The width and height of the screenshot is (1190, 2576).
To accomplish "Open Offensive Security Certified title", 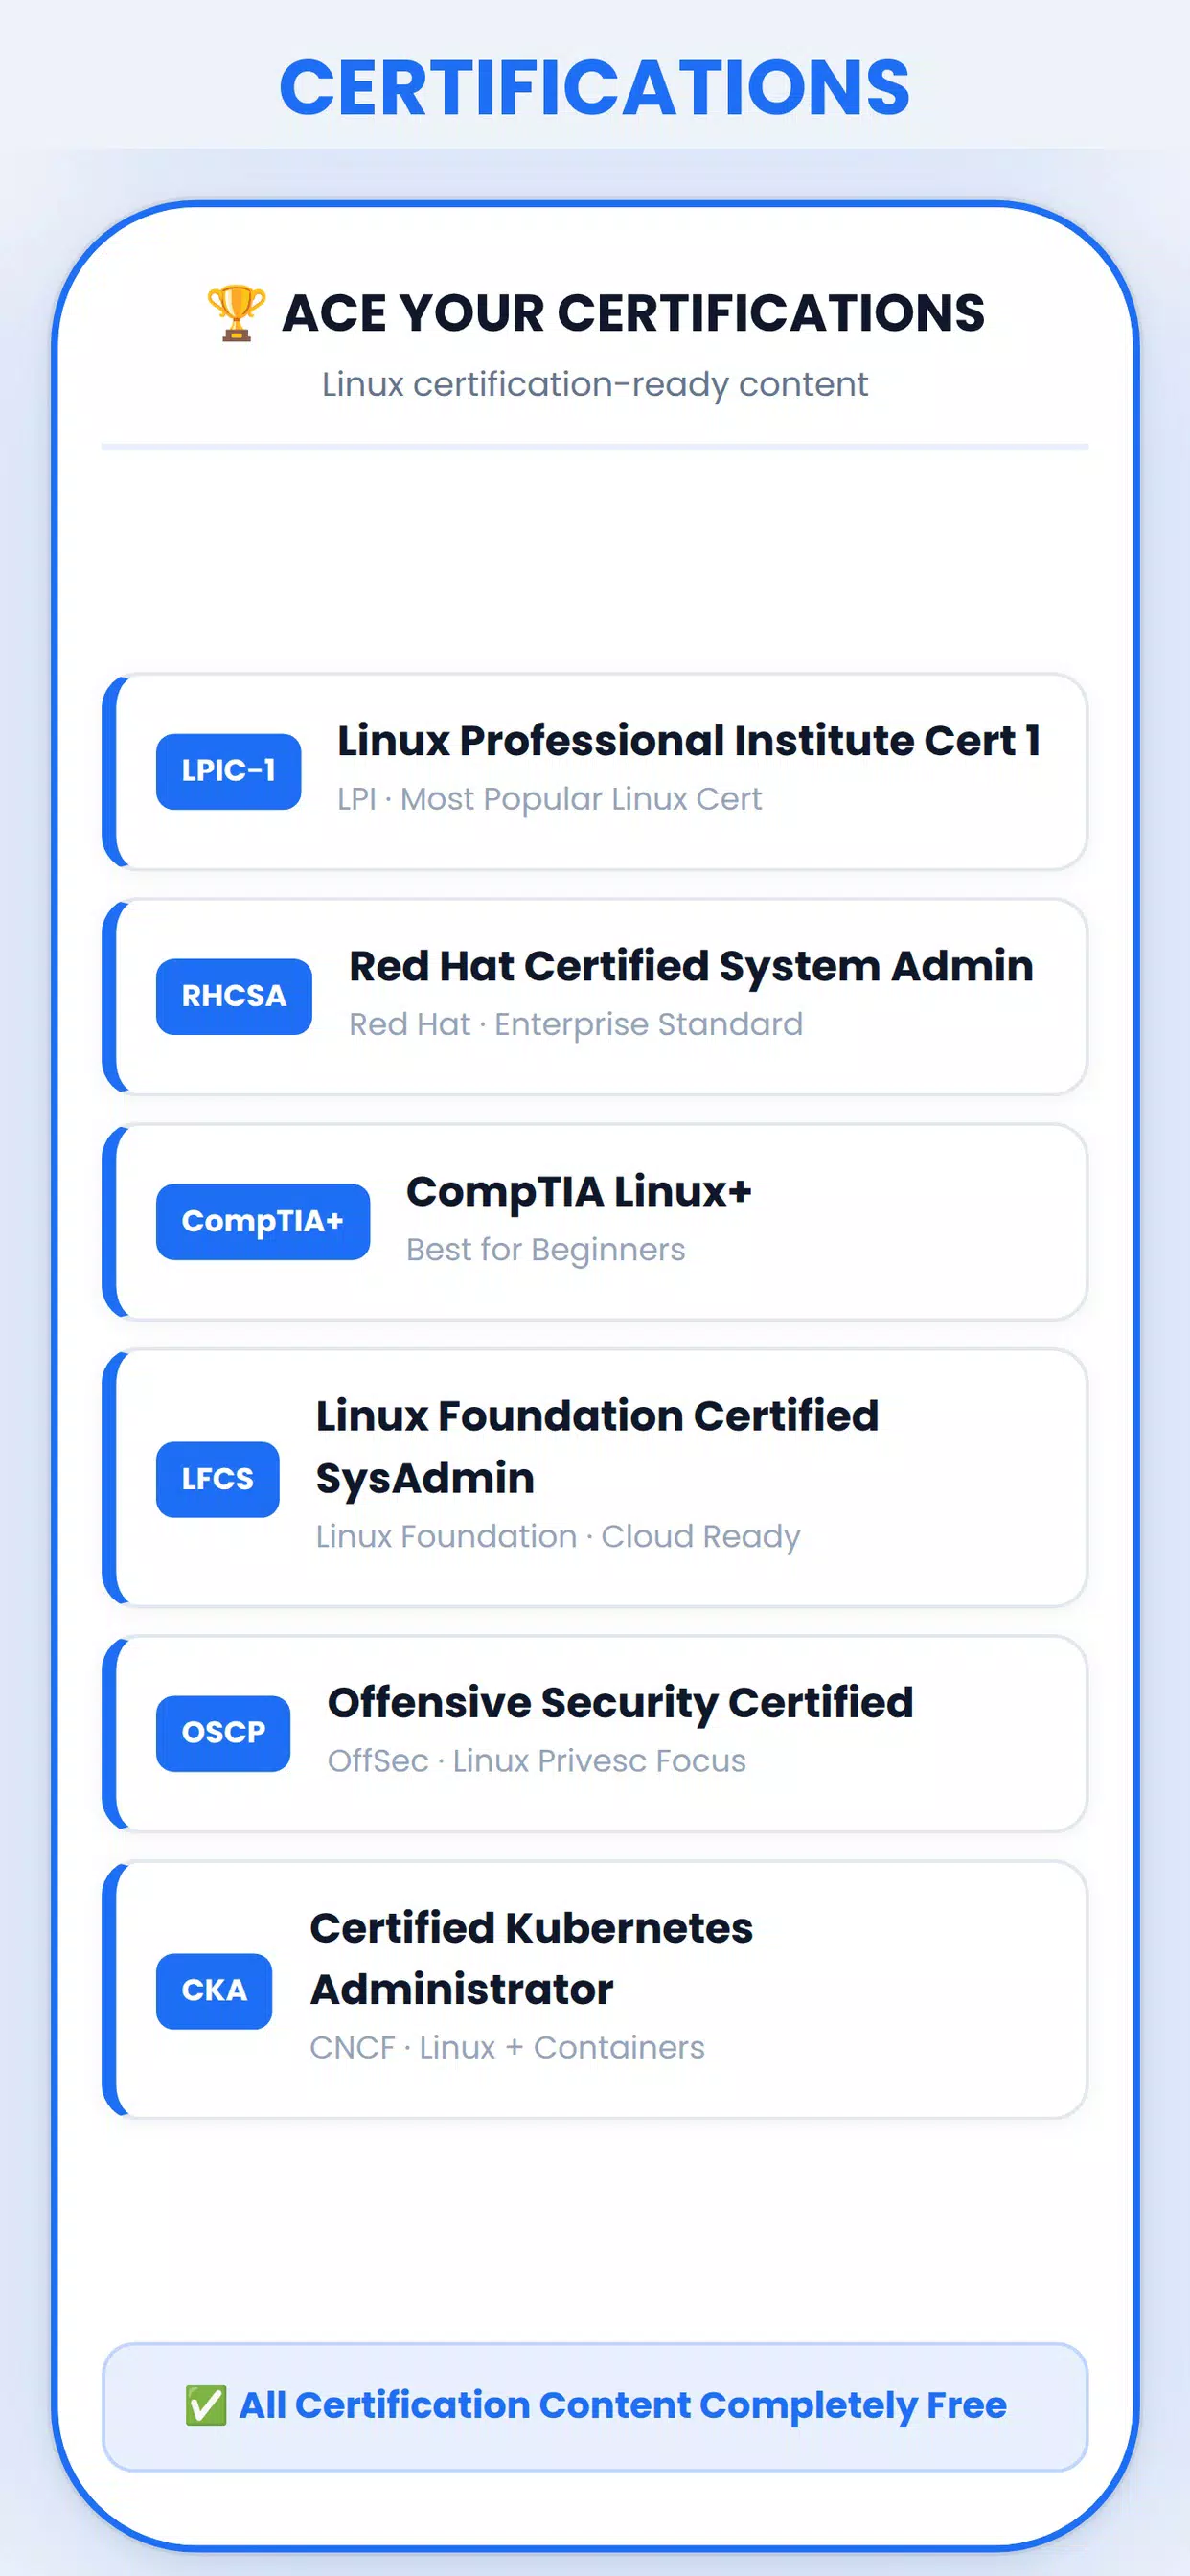I will point(620,1703).
